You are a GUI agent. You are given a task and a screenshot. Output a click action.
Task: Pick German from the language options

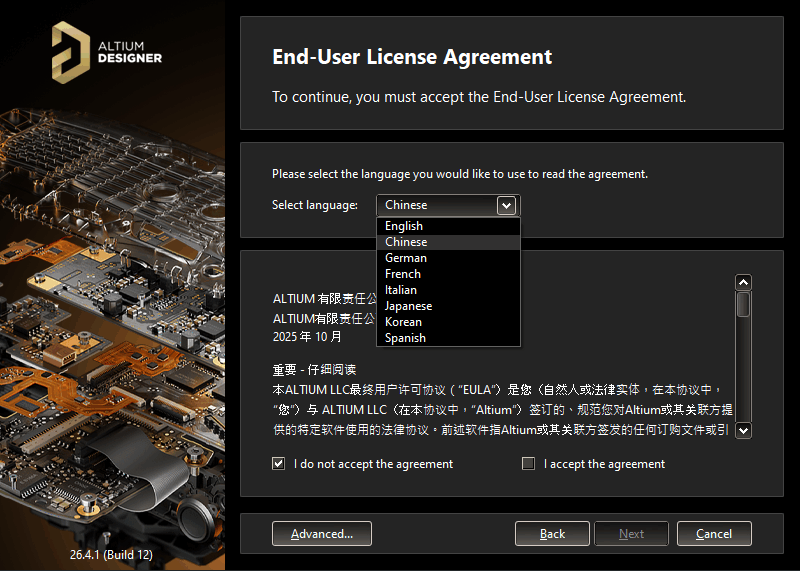[406, 258]
